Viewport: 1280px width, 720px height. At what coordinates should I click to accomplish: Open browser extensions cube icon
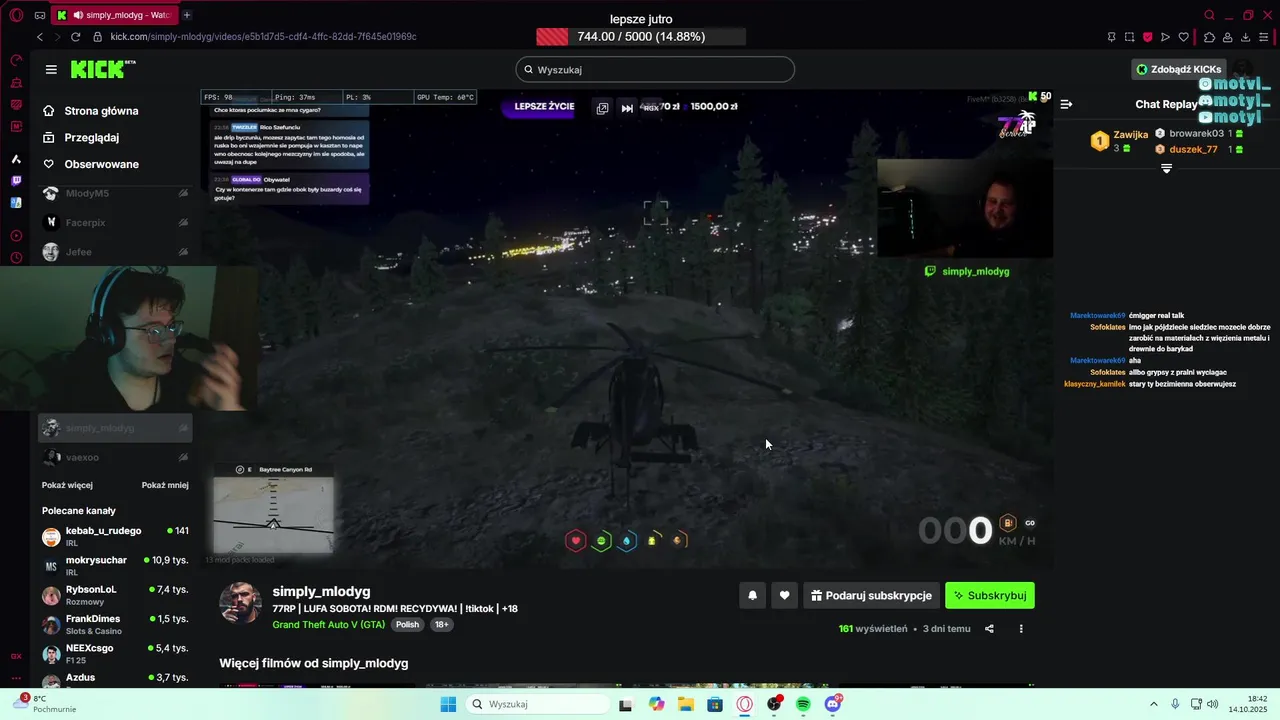tap(1209, 37)
